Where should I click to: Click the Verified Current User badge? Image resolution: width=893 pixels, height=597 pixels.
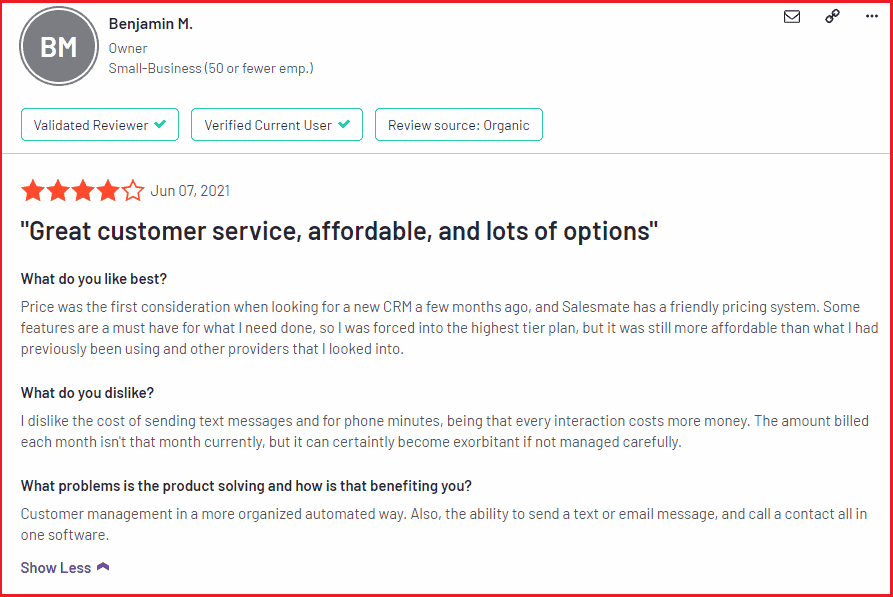277,125
